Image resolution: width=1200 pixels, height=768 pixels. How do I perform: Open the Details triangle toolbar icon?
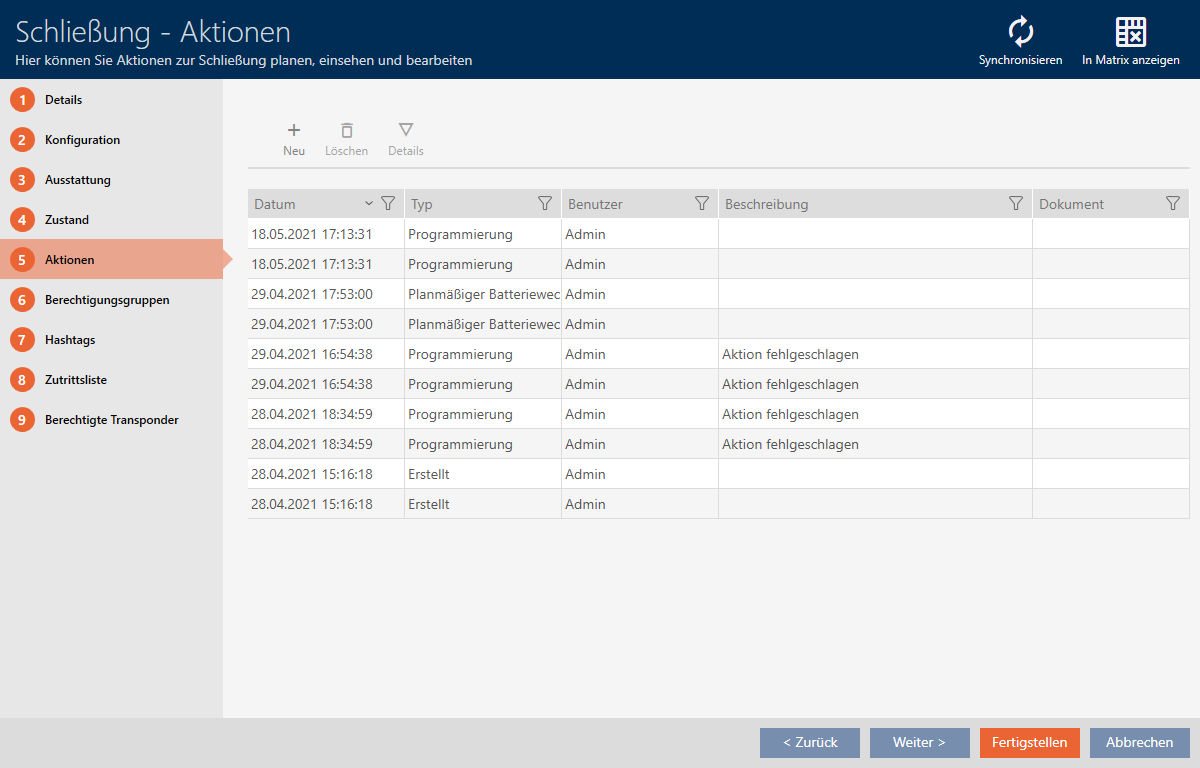click(x=406, y=130)
